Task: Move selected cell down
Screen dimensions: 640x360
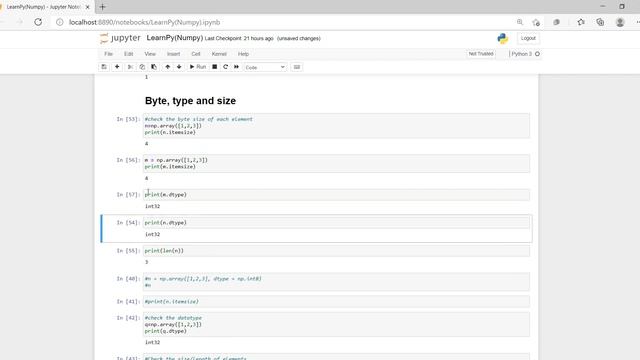Action: (179, 67)
